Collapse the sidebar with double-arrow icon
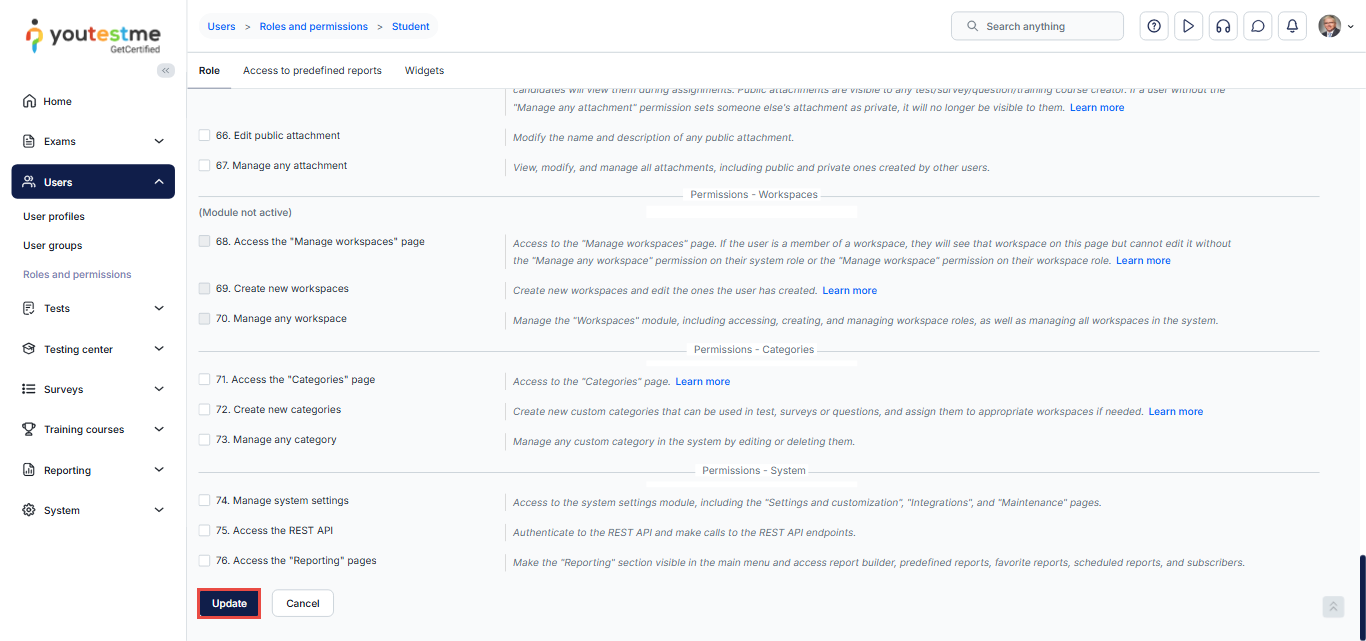The height and width of the screenshot is (641, 1366). click(166, 70)
